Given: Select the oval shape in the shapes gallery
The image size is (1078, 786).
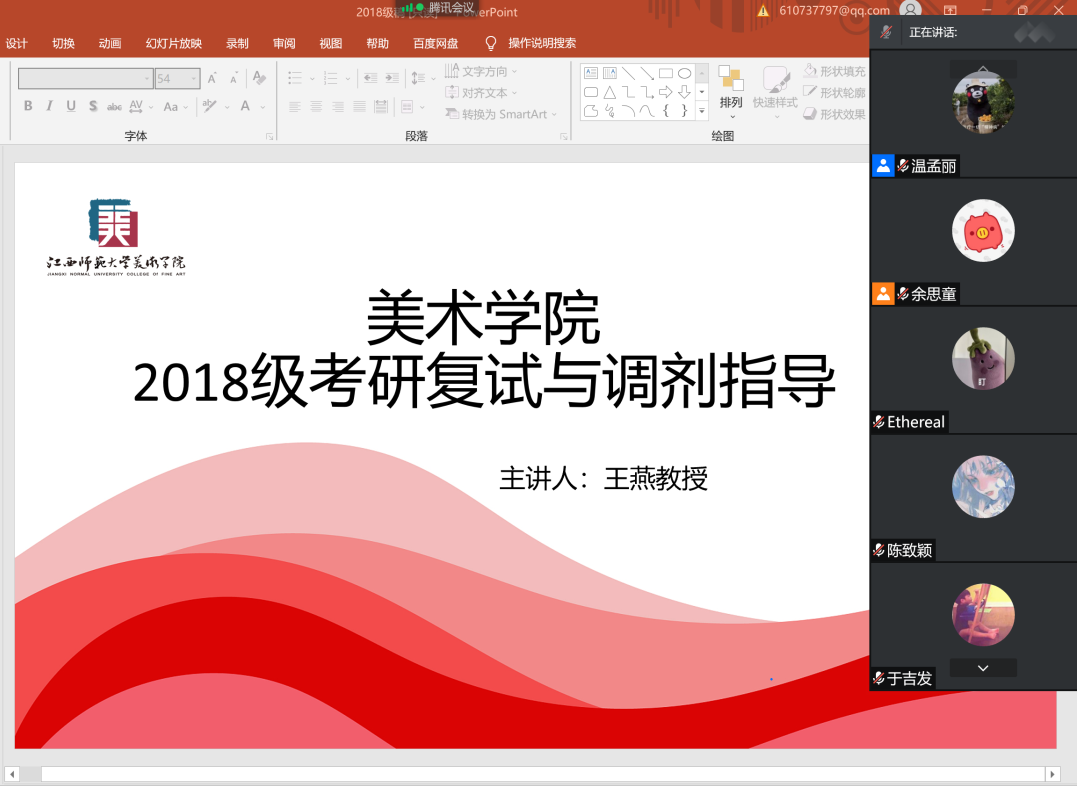Looking at the screenshot, I should tap(684, 73).
